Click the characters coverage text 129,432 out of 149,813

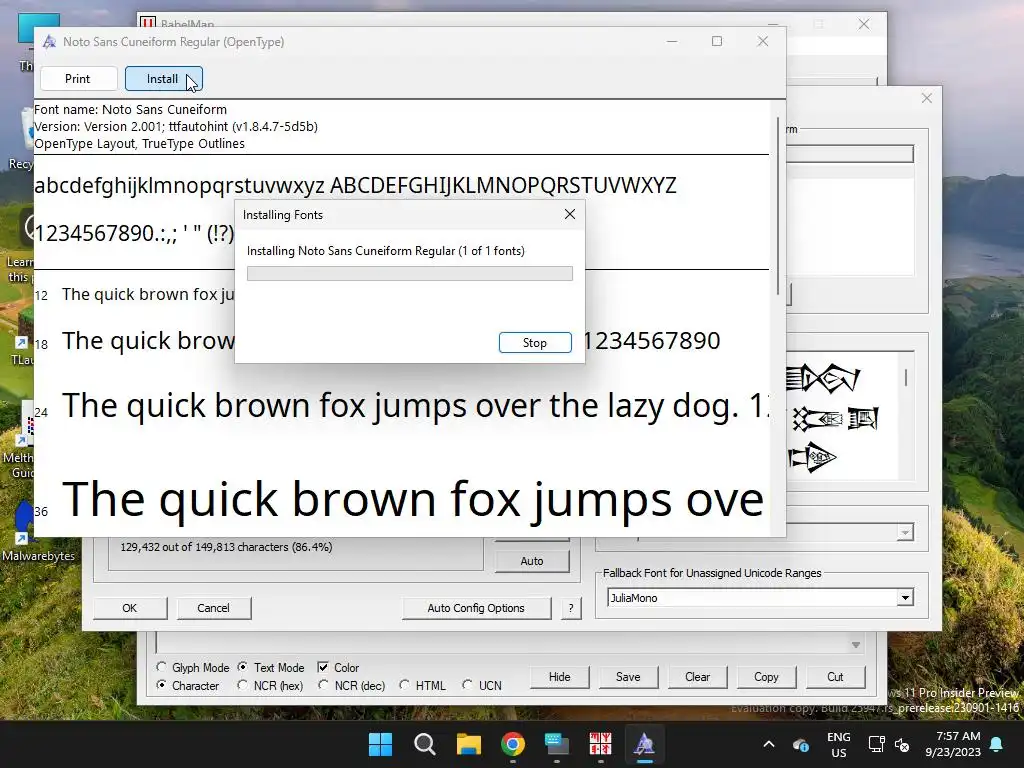click(x=226, y=547)
